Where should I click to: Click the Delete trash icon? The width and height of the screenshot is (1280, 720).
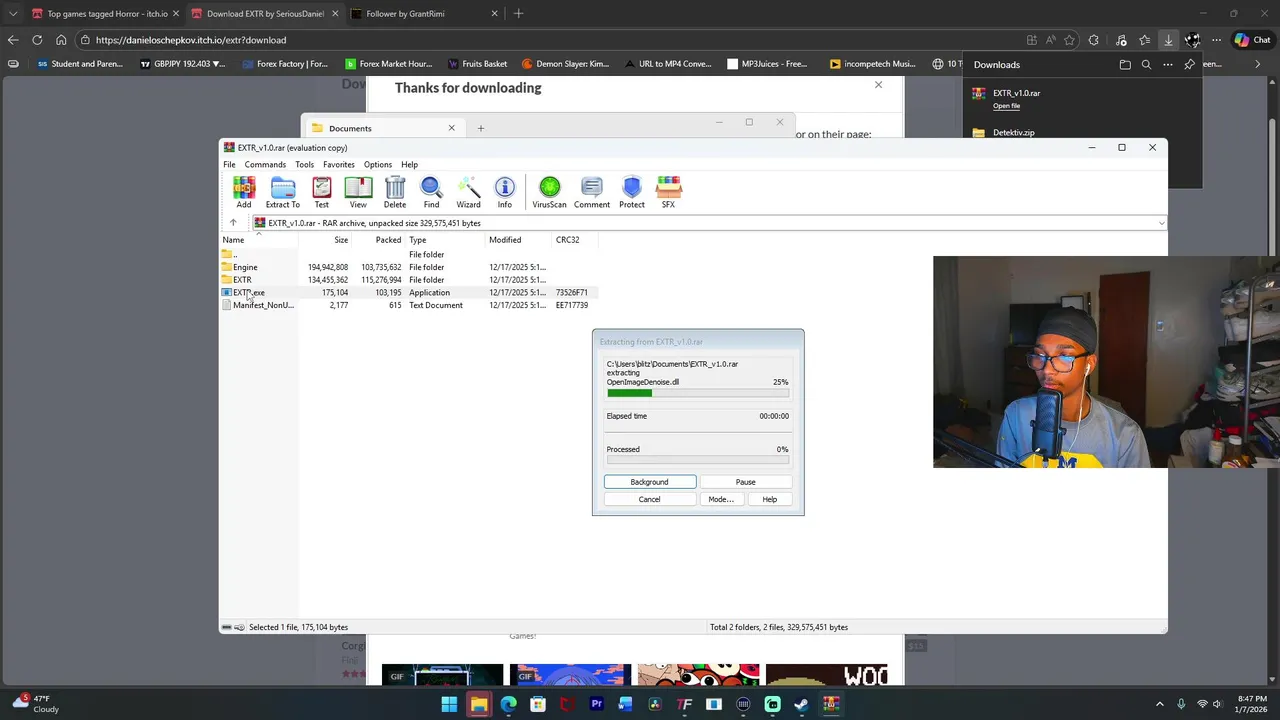[x=395, y=192]
